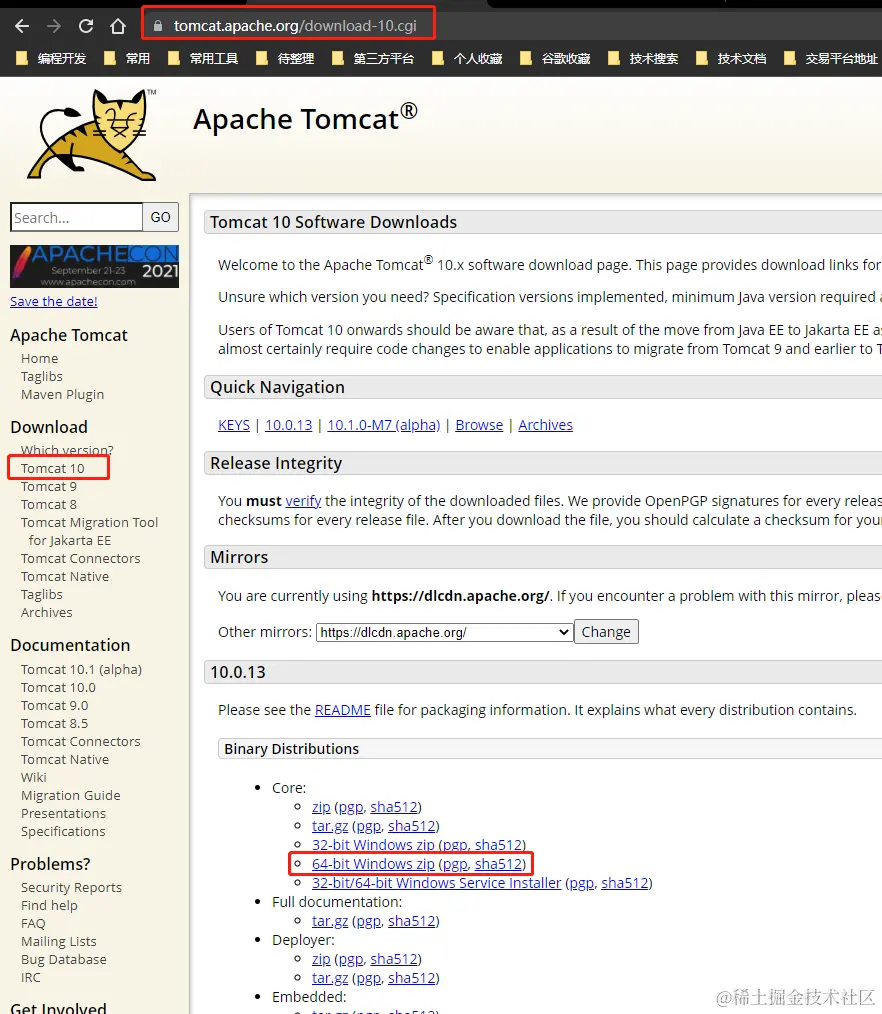Open the Home sidebar link
882x1014 pixels.
click(39, 358)
